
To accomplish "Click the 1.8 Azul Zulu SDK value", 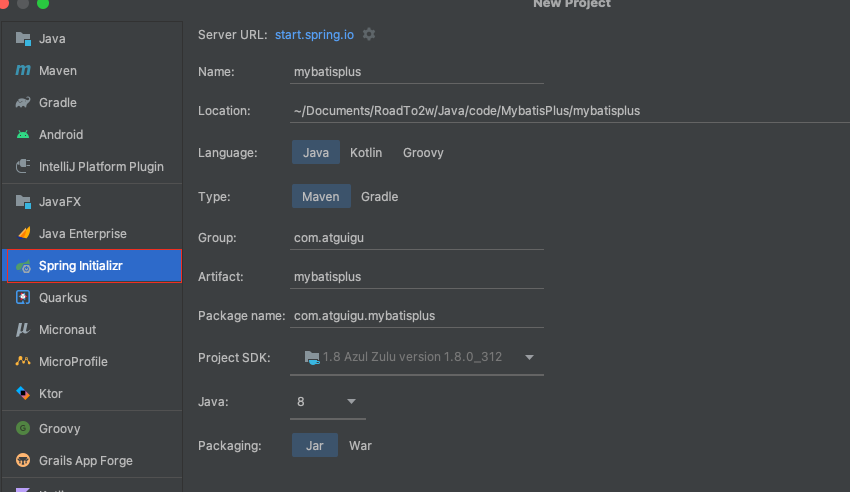I will point(413,357).
